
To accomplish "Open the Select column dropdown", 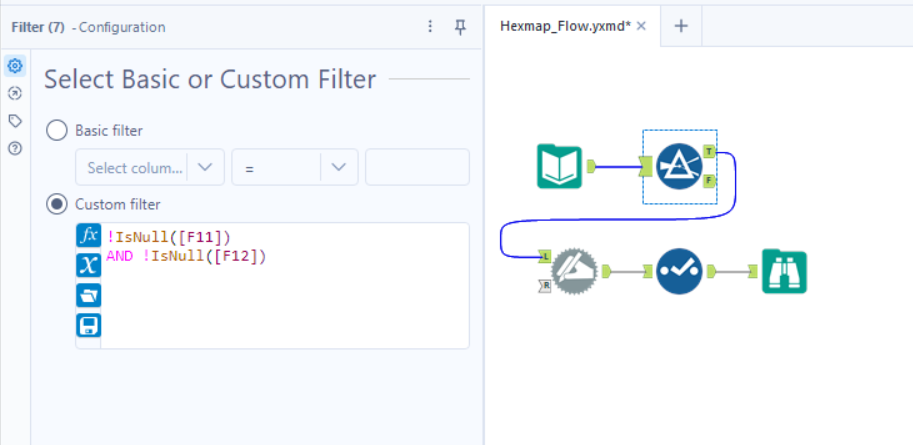I will point(150,167).
